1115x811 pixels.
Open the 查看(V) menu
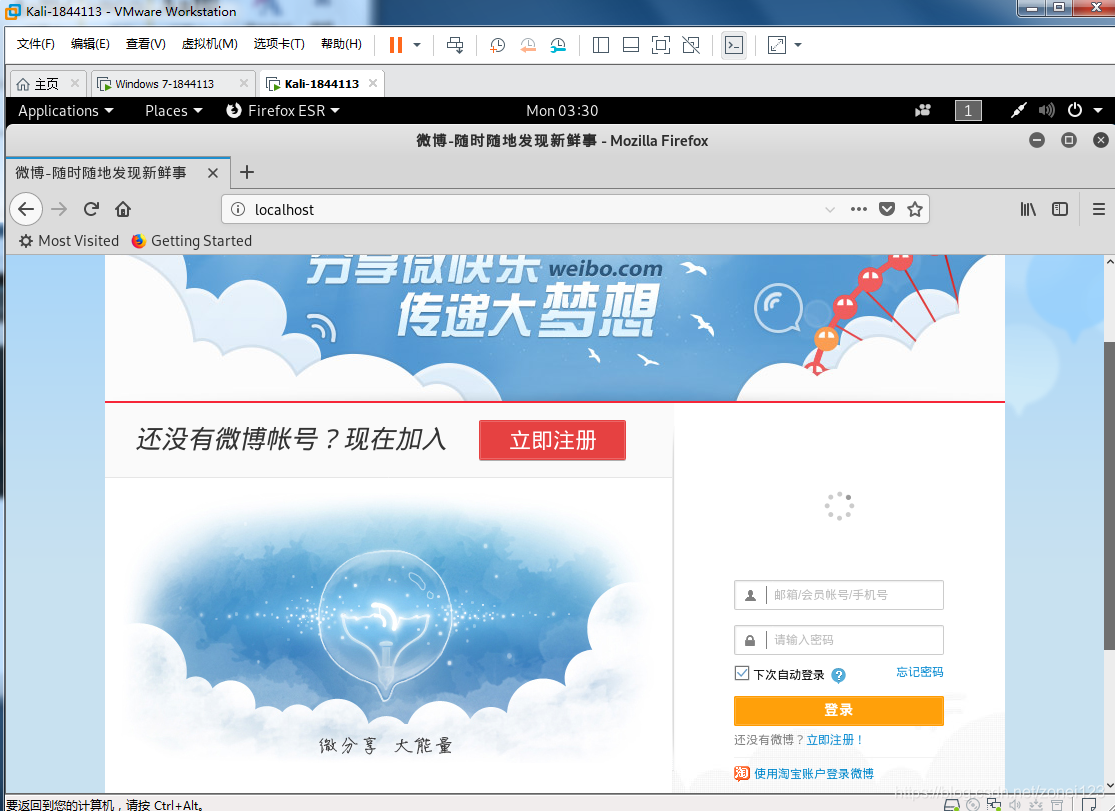pyautogui.click(x=146, y=44)
